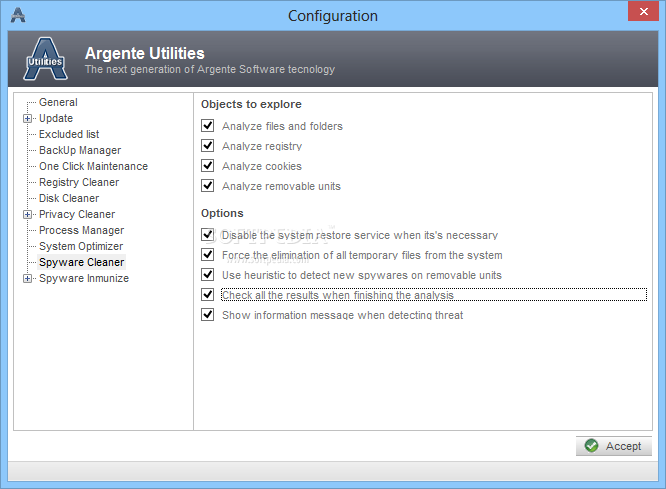Viewport: 666px width, 489px height.
Task: Click the green checkmark Accept button
Action: pyautogui.click(x=613, y=446)
